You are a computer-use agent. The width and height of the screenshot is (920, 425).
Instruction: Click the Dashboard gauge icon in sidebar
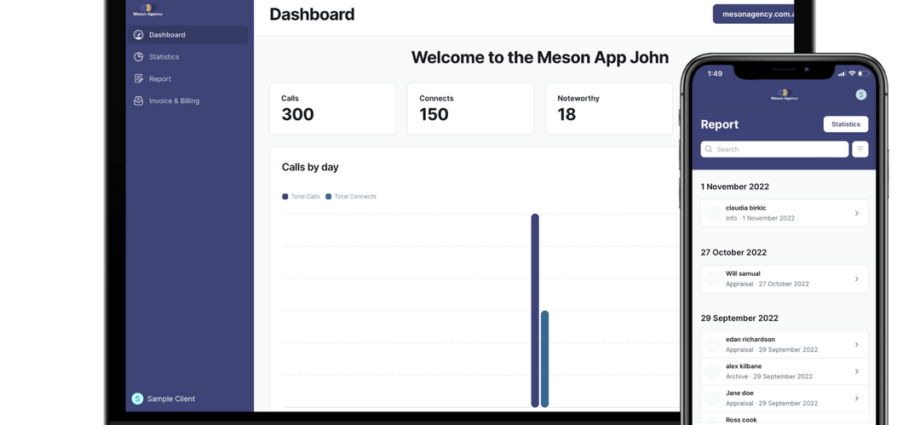click(x=138, y=35)
